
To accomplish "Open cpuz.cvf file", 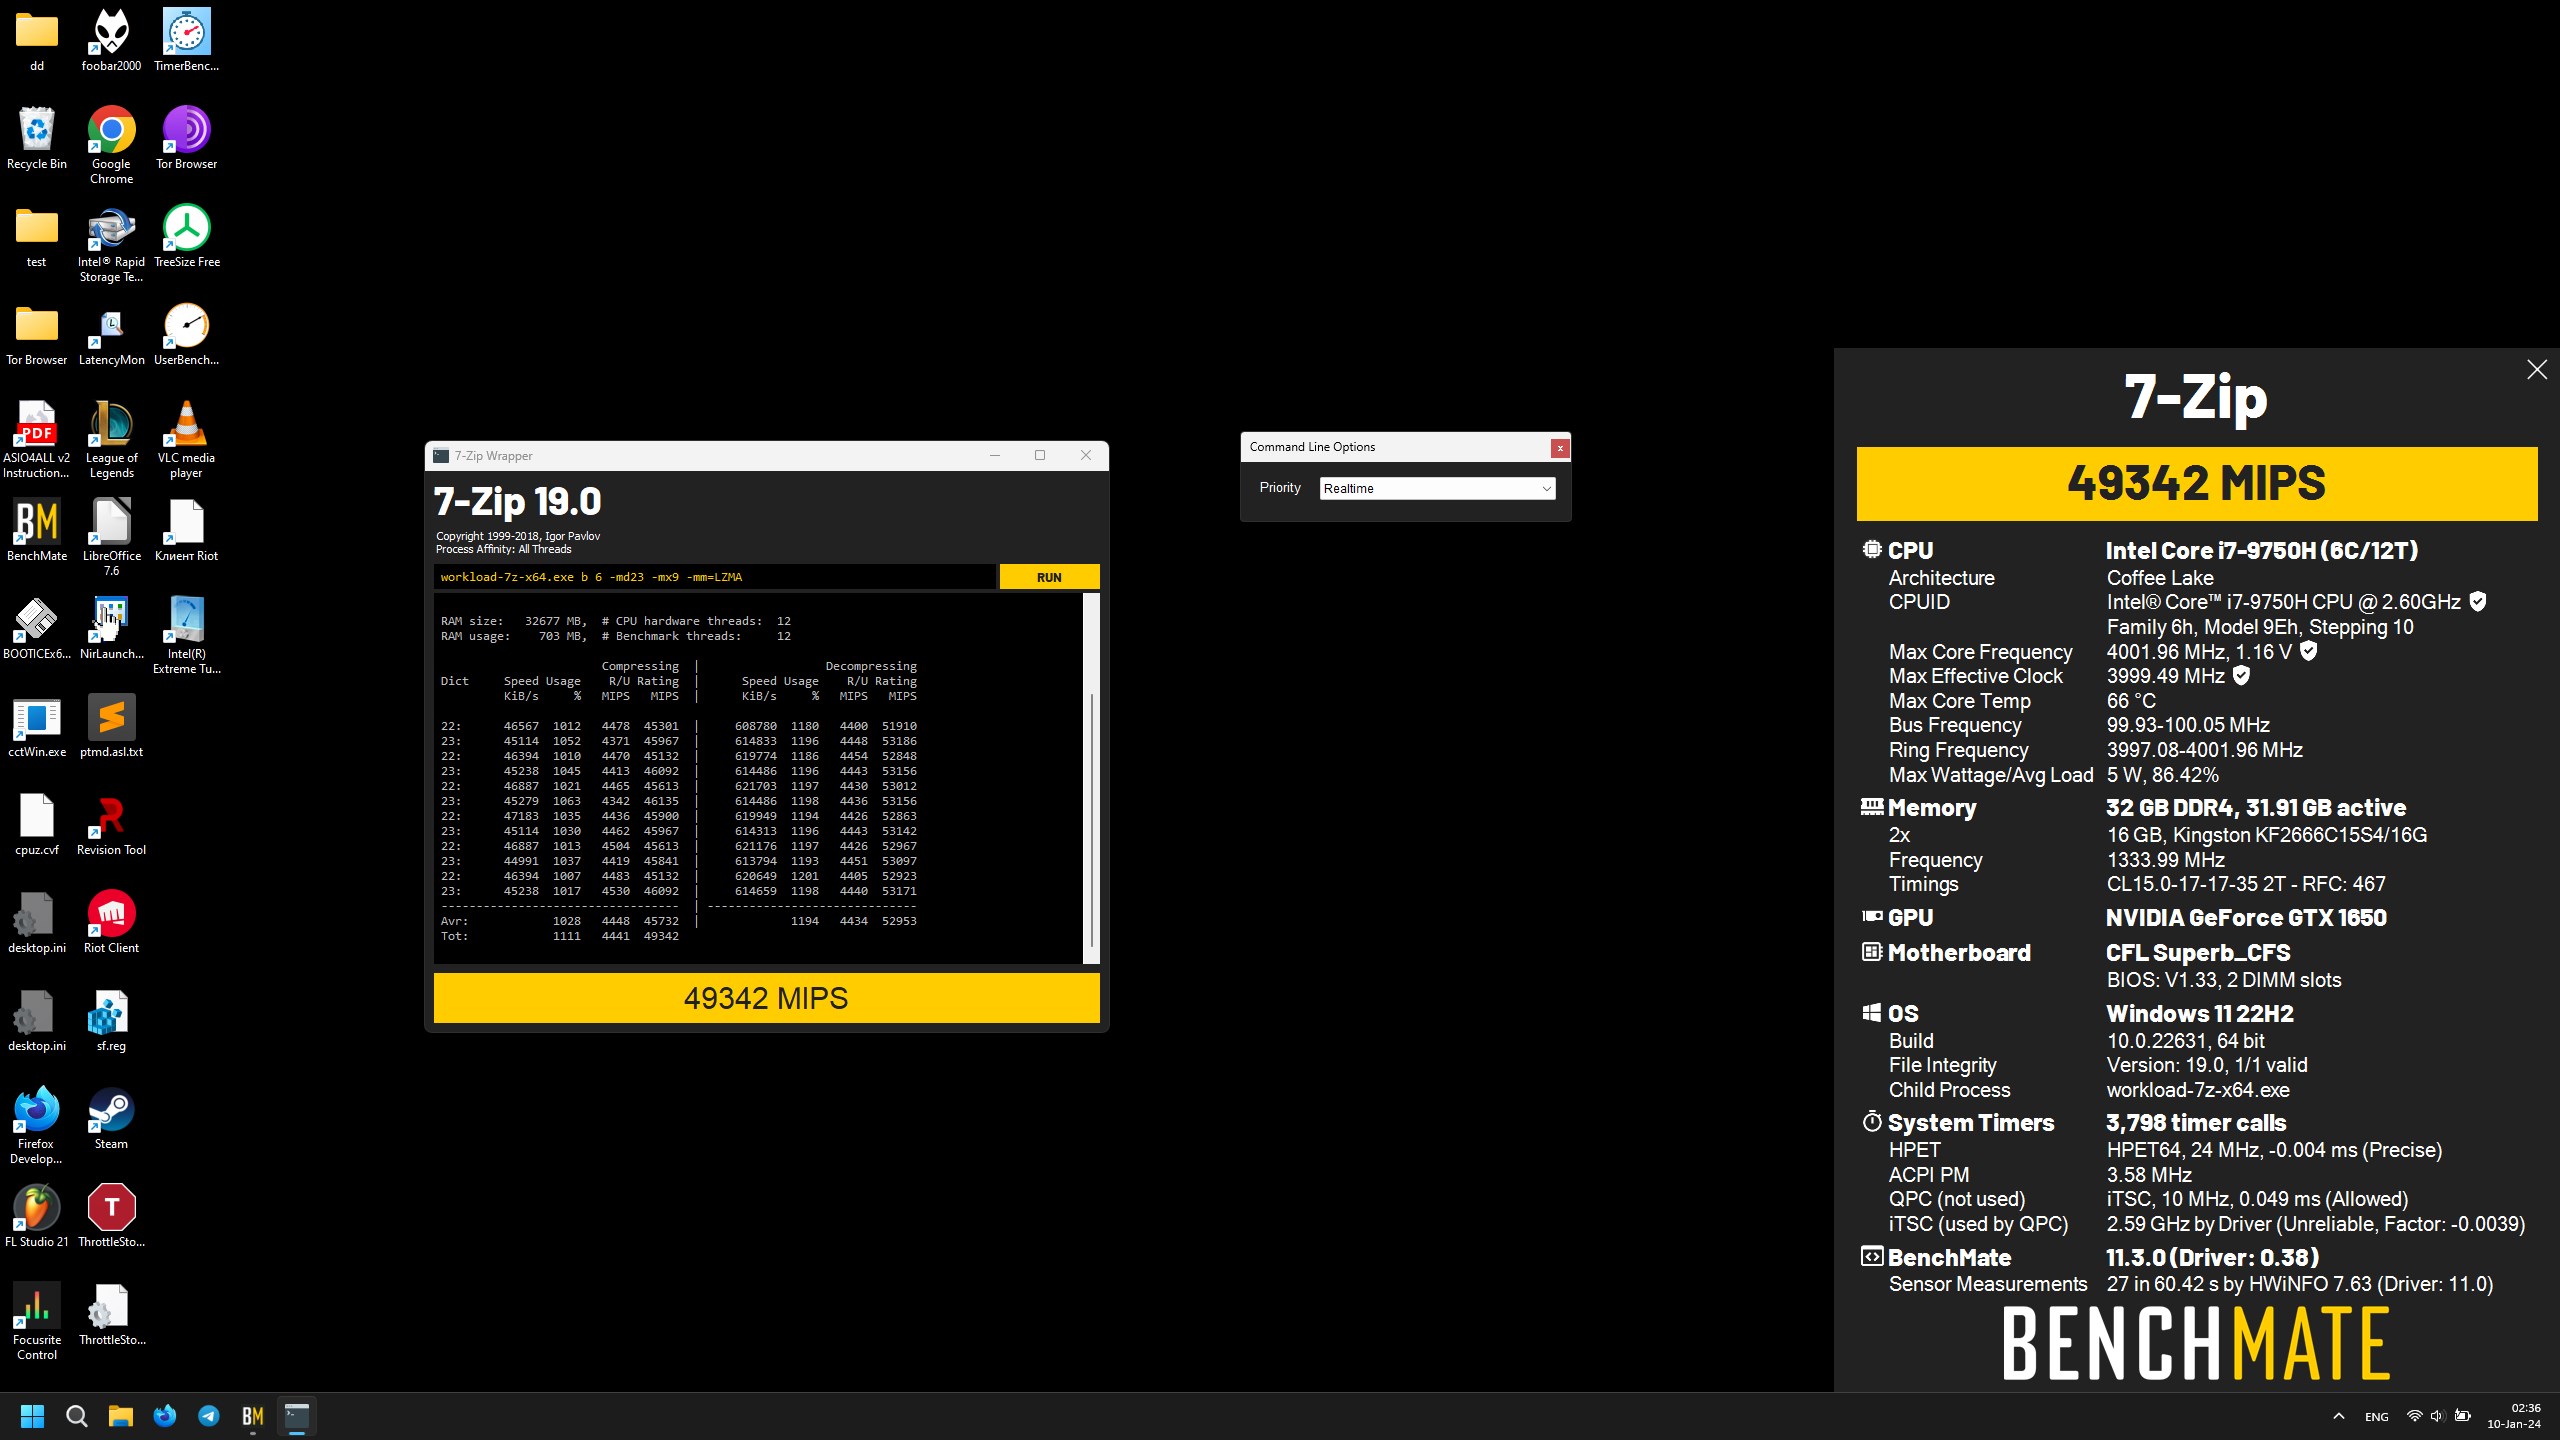I will click(x=37, y=824).
